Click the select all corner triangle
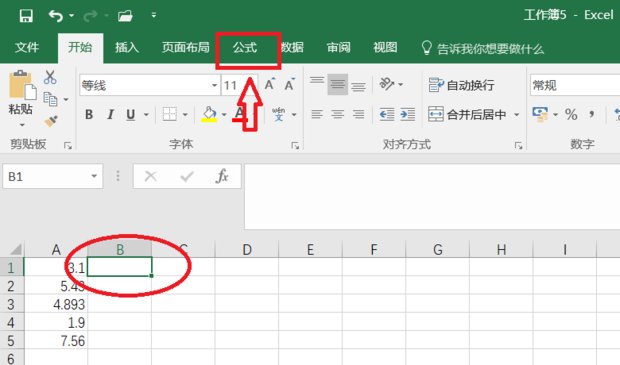 click(x=15, y=250)
